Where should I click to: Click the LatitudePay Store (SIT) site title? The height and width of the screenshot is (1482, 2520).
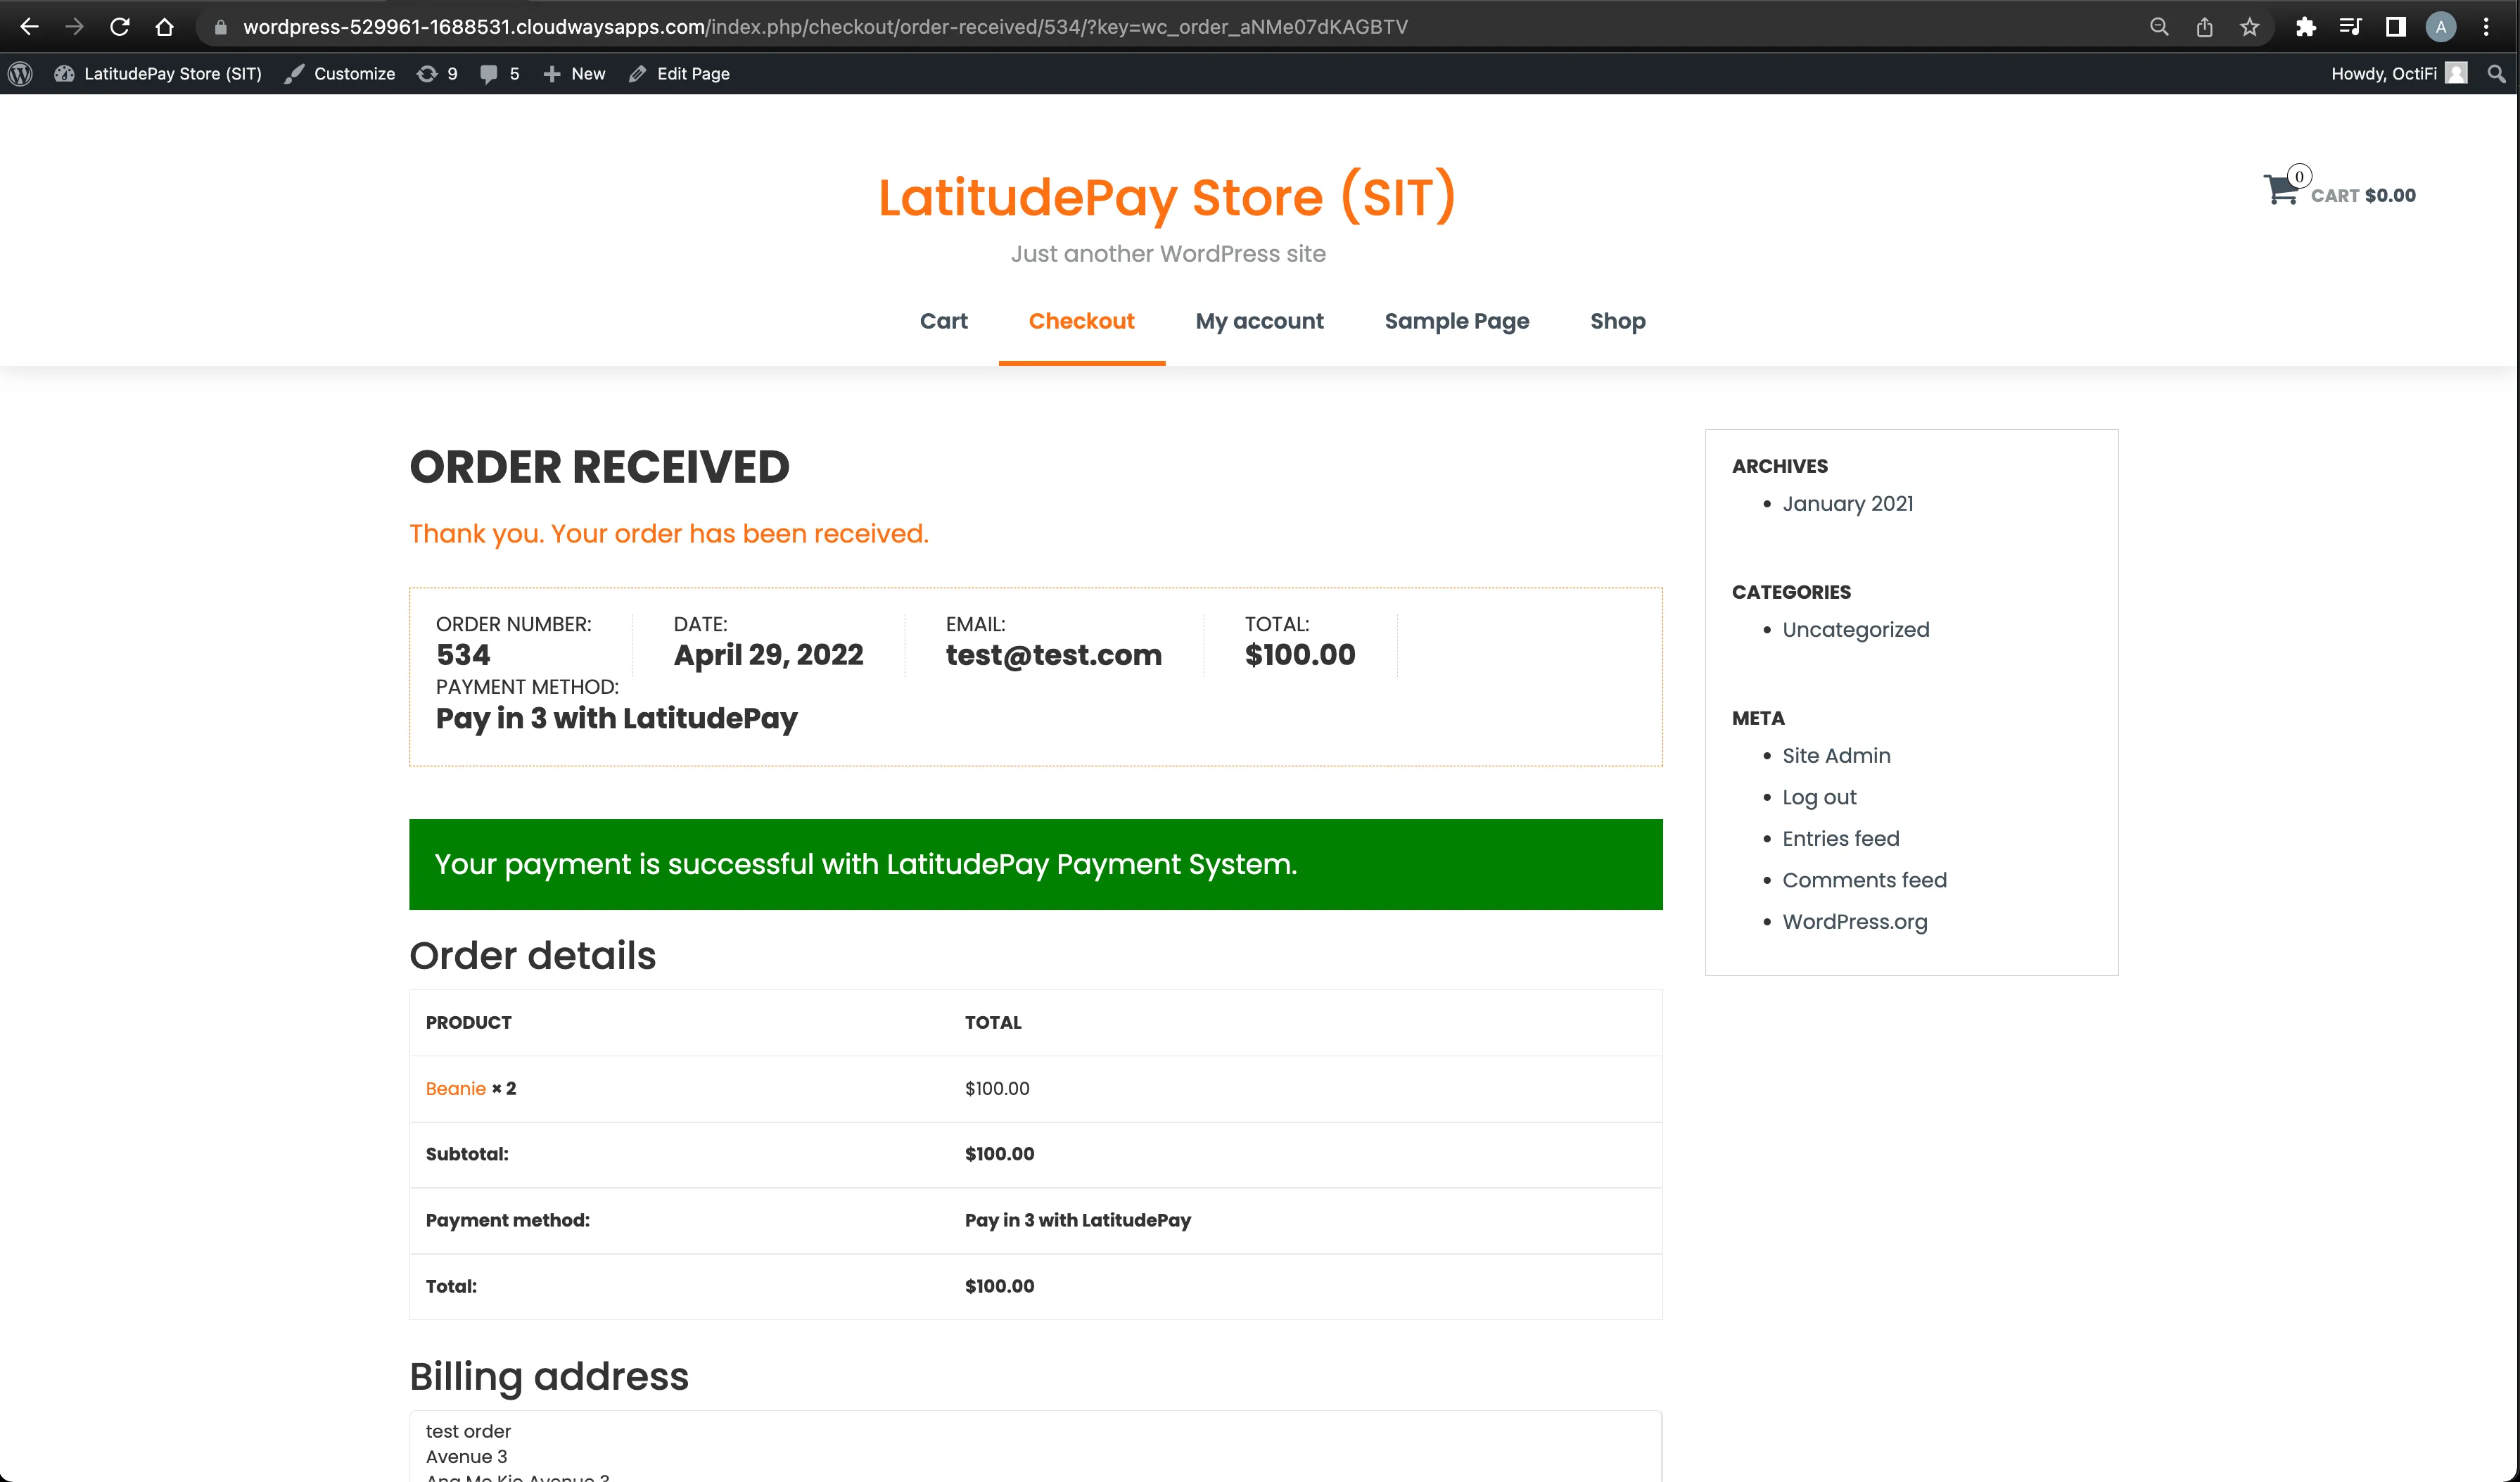[1167, 197]
